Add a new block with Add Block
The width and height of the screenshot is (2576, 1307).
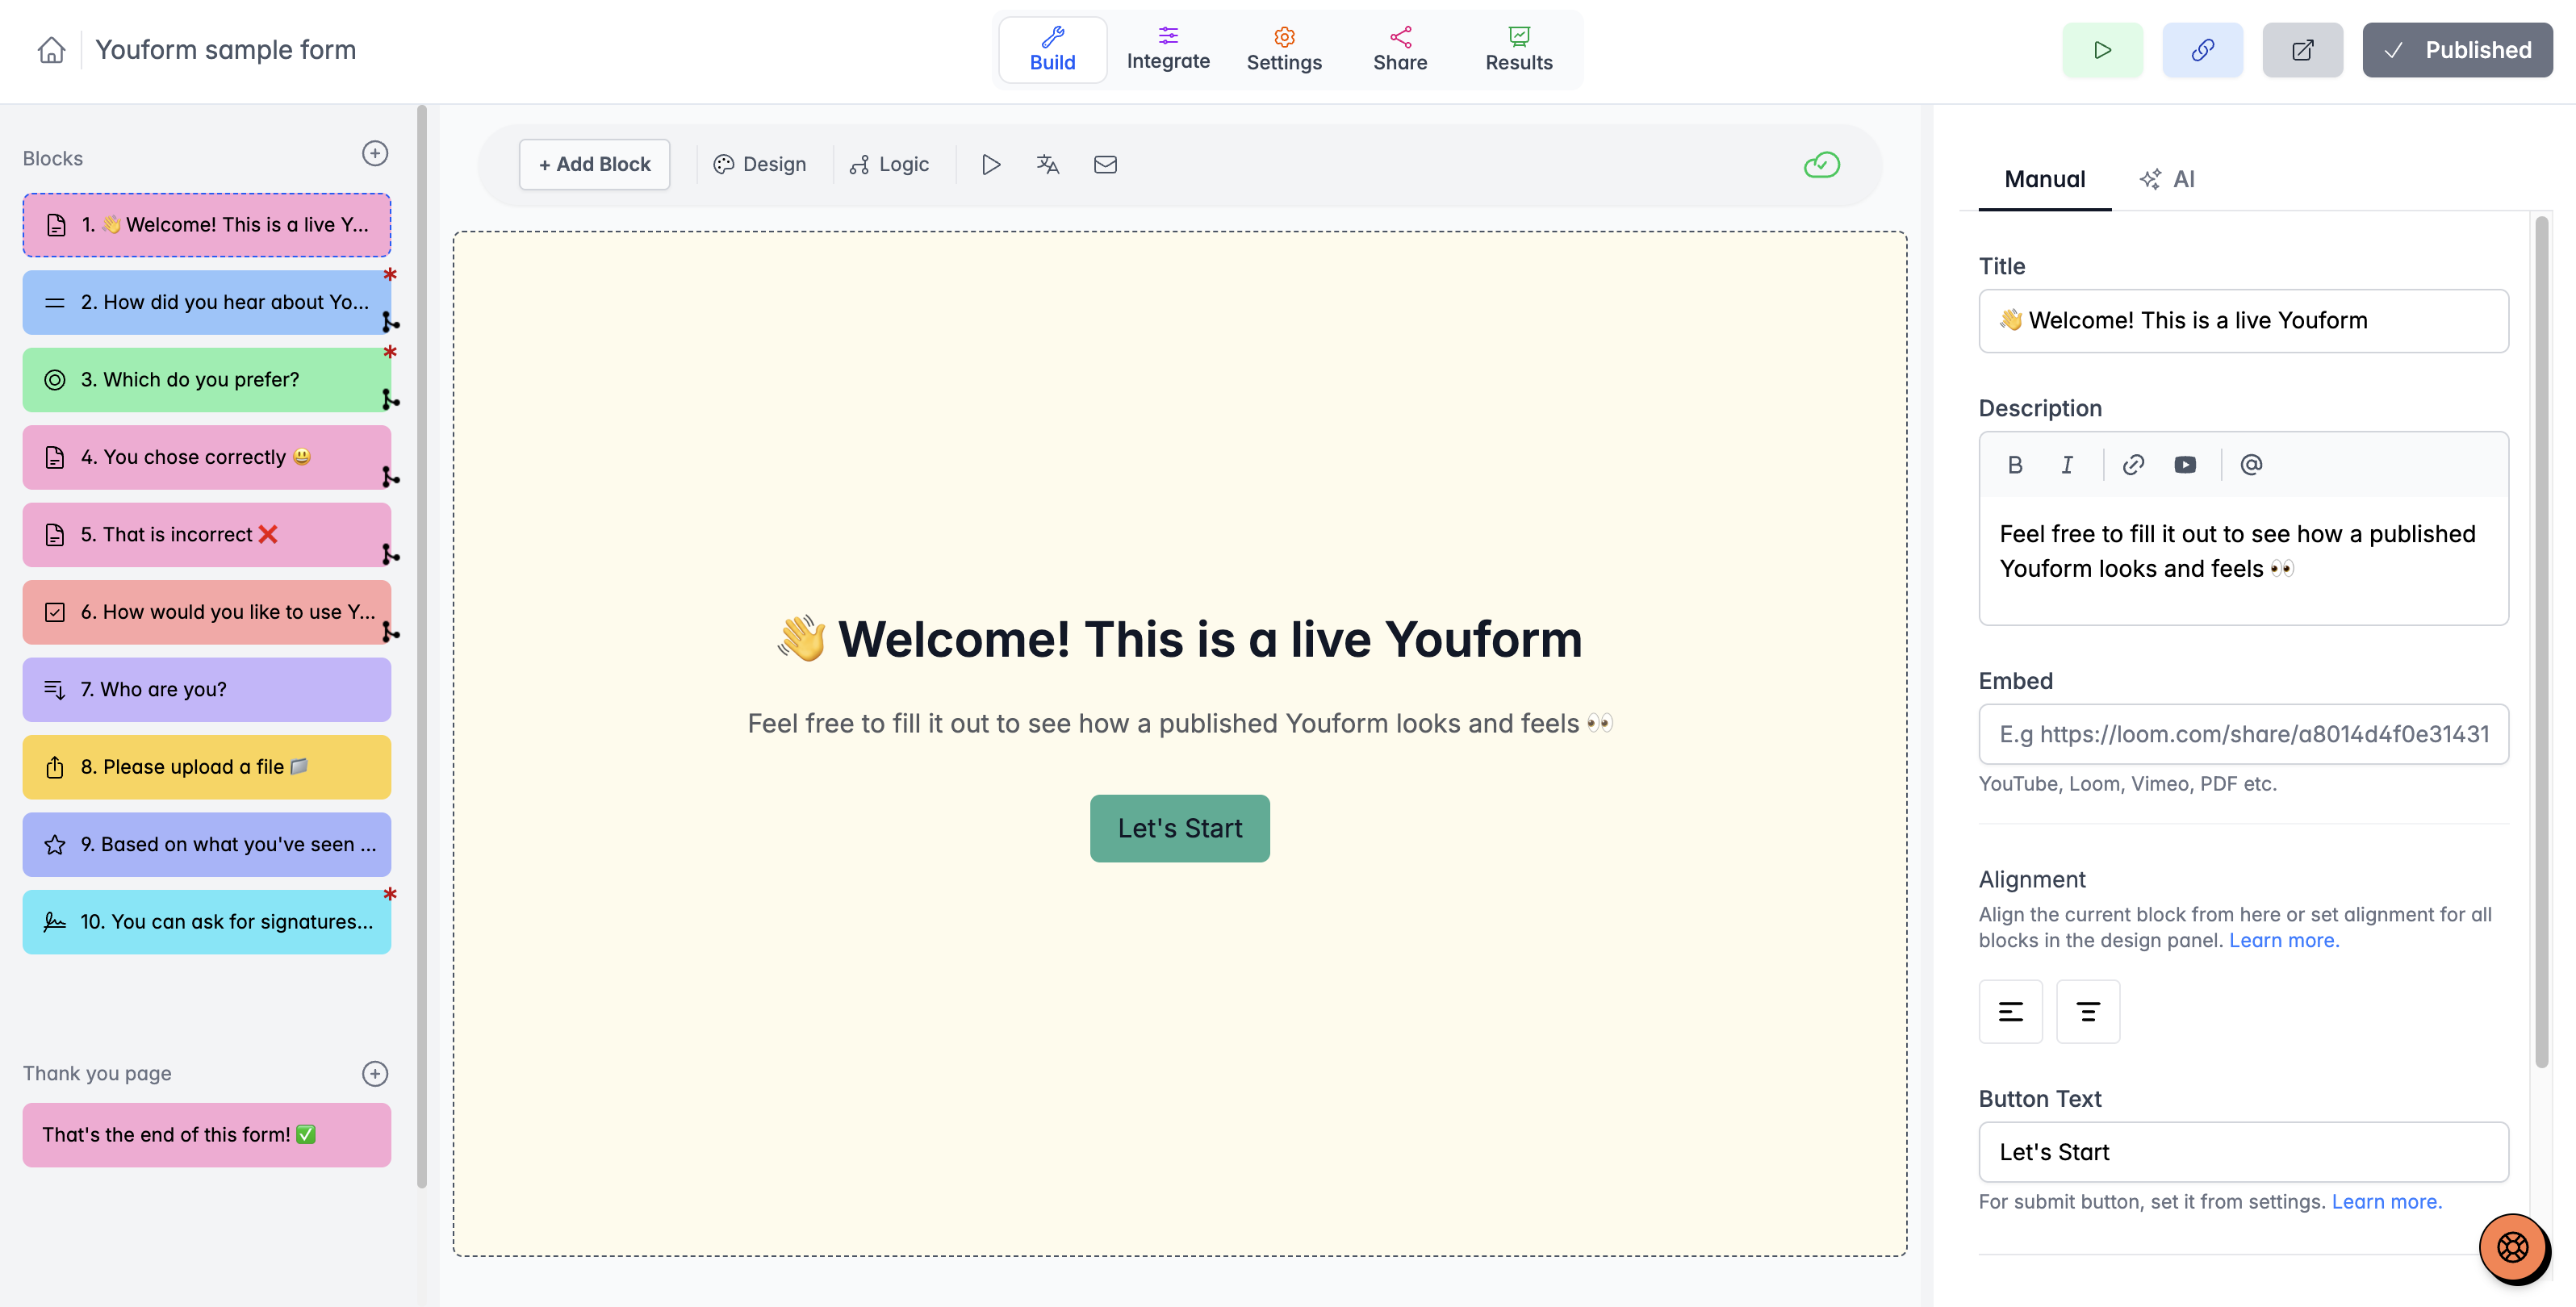pyautogui.click(x=594, y=164)
